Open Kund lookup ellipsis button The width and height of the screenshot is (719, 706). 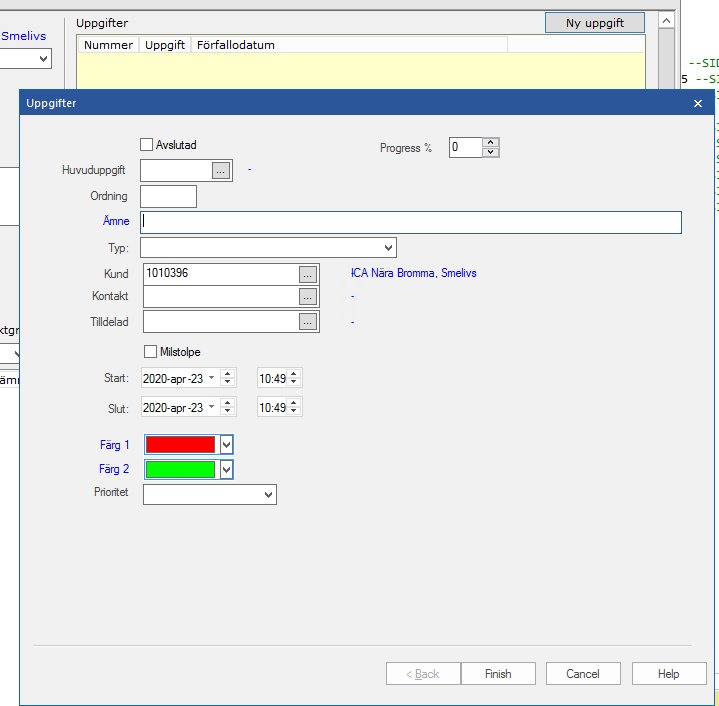click(307, 274)
